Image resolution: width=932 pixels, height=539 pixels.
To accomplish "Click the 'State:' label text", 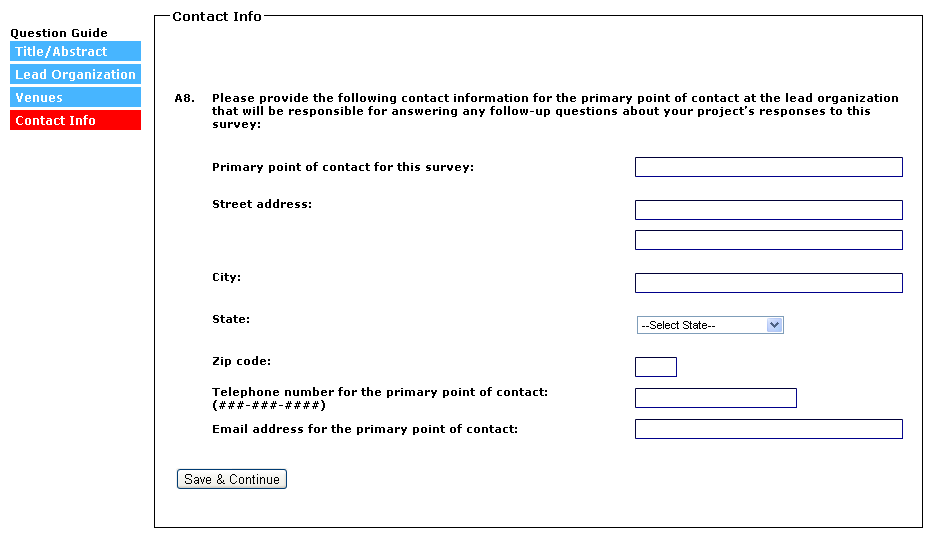I will [231, 319].
